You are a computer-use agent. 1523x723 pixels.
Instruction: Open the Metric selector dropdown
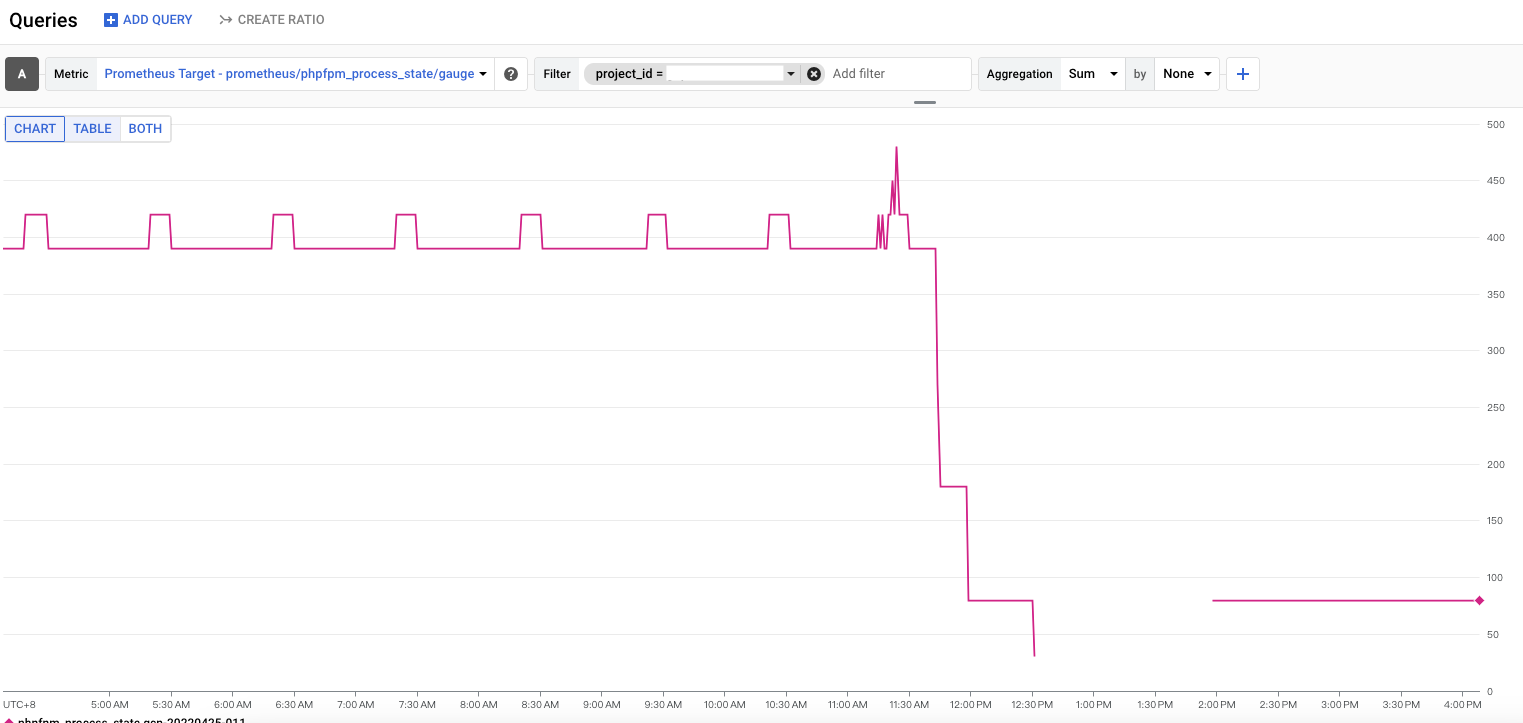(x=296, y=74)
